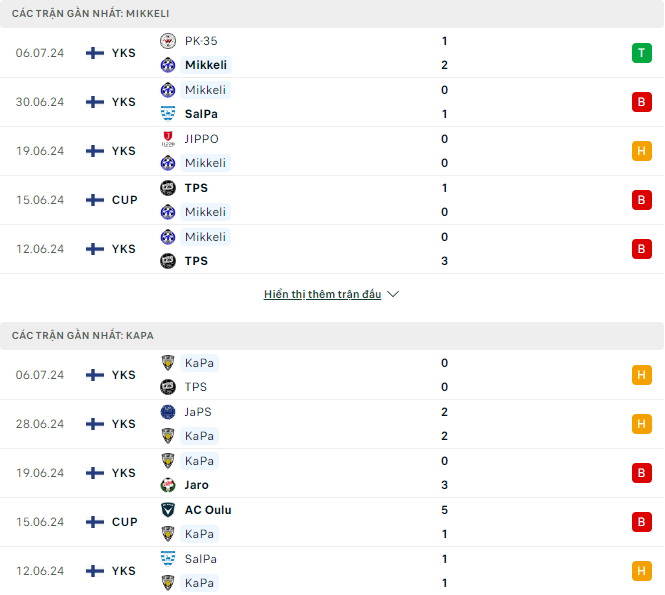Click the JaPS team logo

[x=168, y=412]
